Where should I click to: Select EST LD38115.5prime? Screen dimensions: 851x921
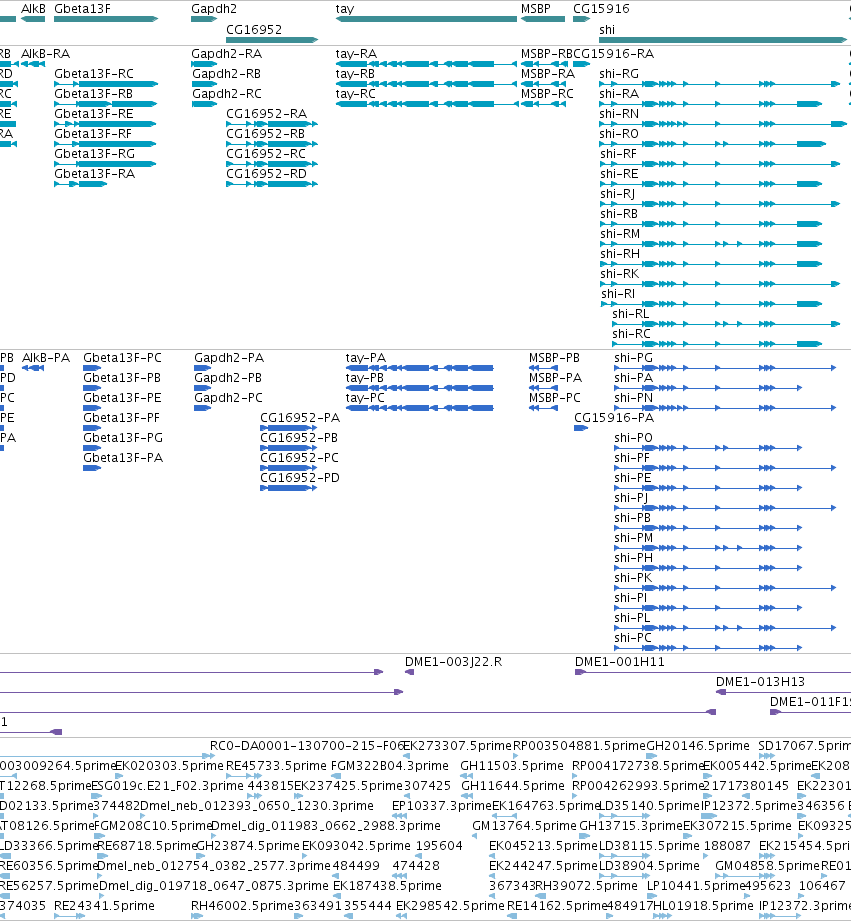[649, 846]
